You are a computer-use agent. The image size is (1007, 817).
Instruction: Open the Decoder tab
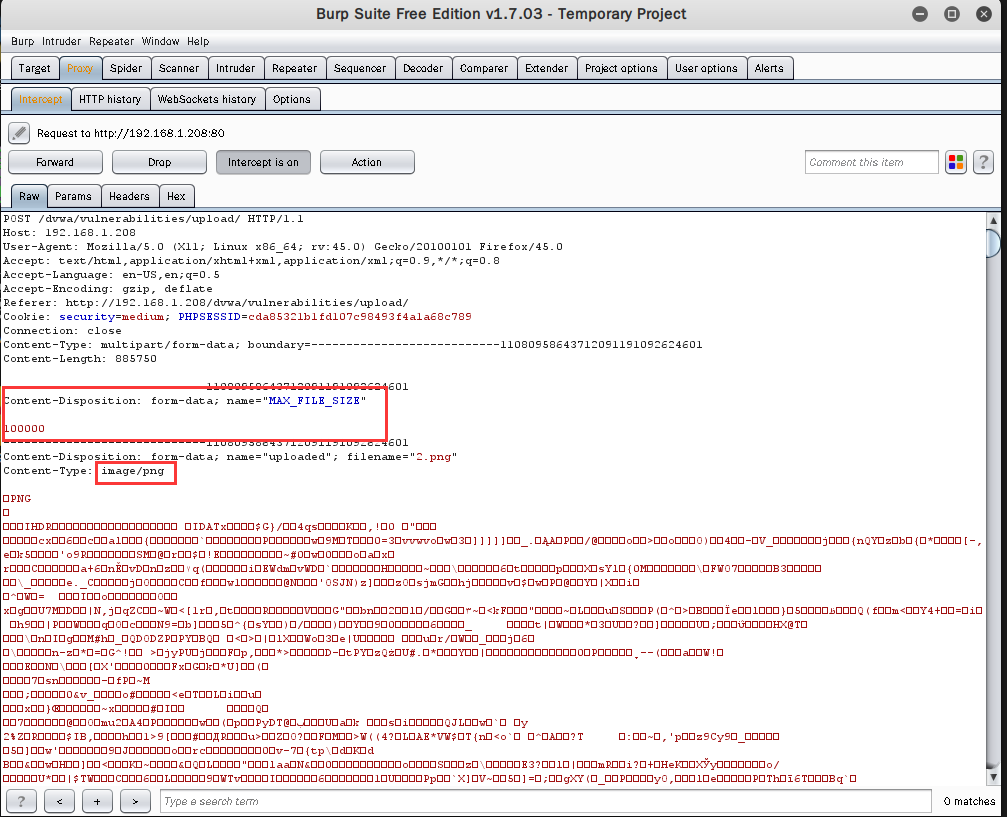pos(423,68)
